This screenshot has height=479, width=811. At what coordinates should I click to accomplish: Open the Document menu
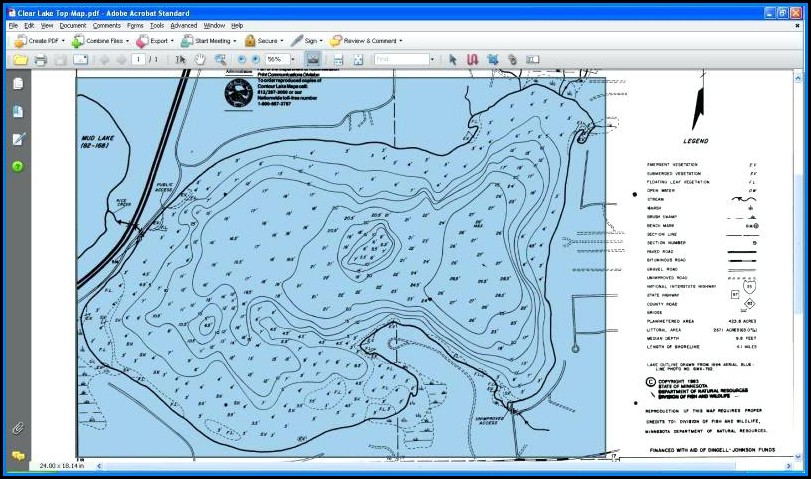[73, 25]
